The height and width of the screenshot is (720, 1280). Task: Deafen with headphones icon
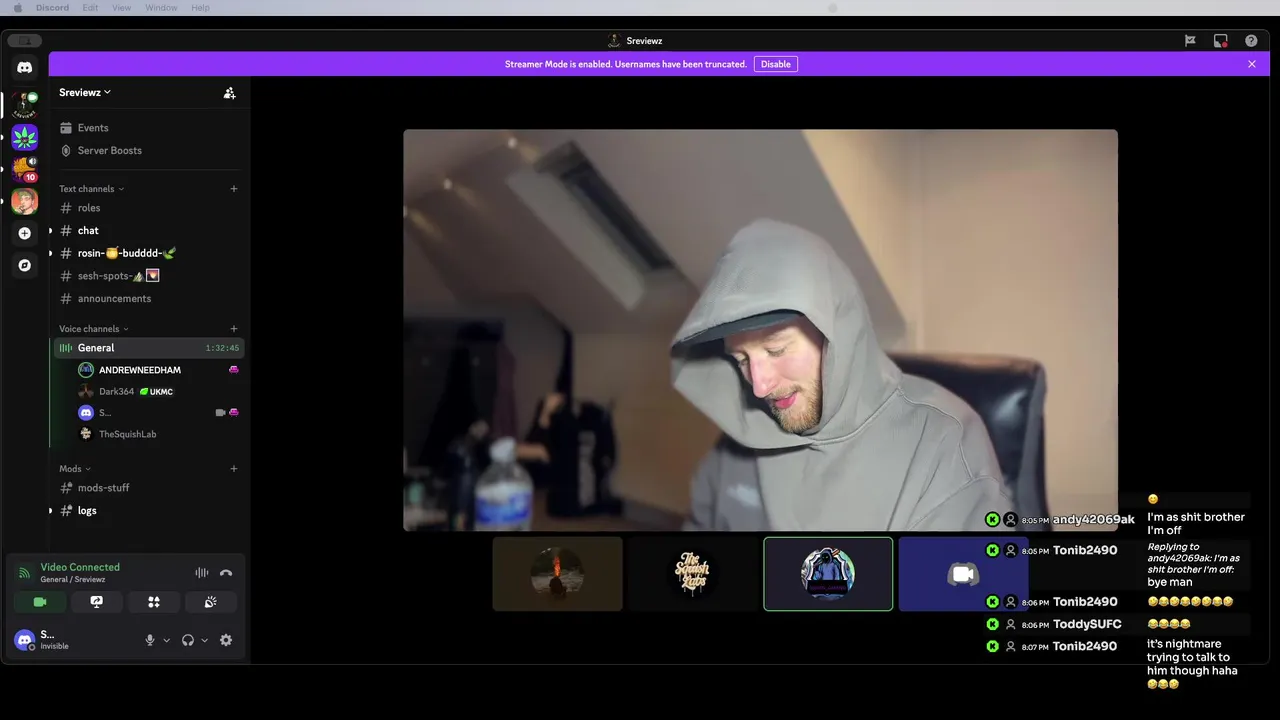(x=188, y=640)
